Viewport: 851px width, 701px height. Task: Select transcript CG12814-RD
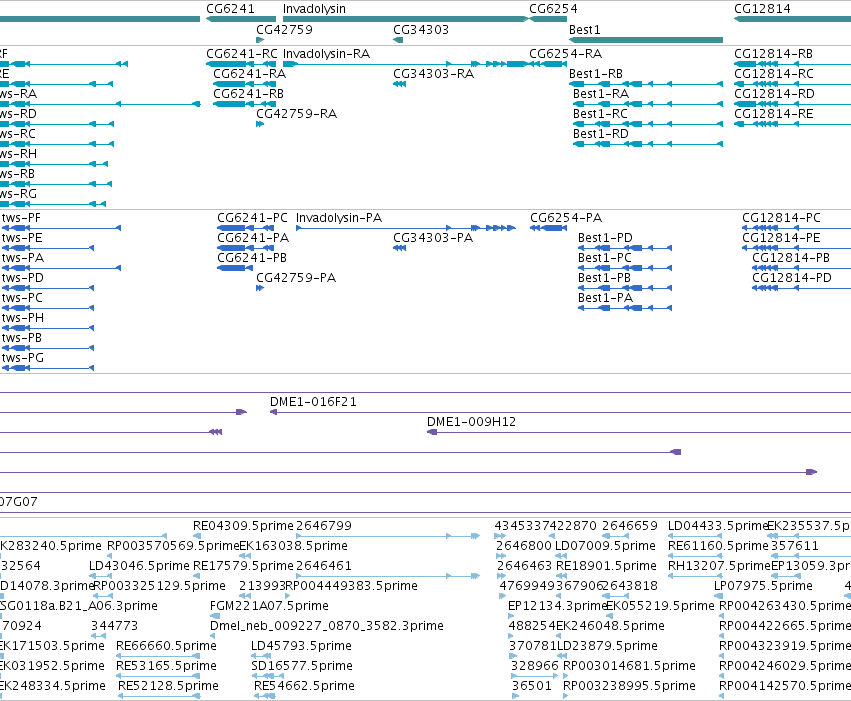point(774,94)
